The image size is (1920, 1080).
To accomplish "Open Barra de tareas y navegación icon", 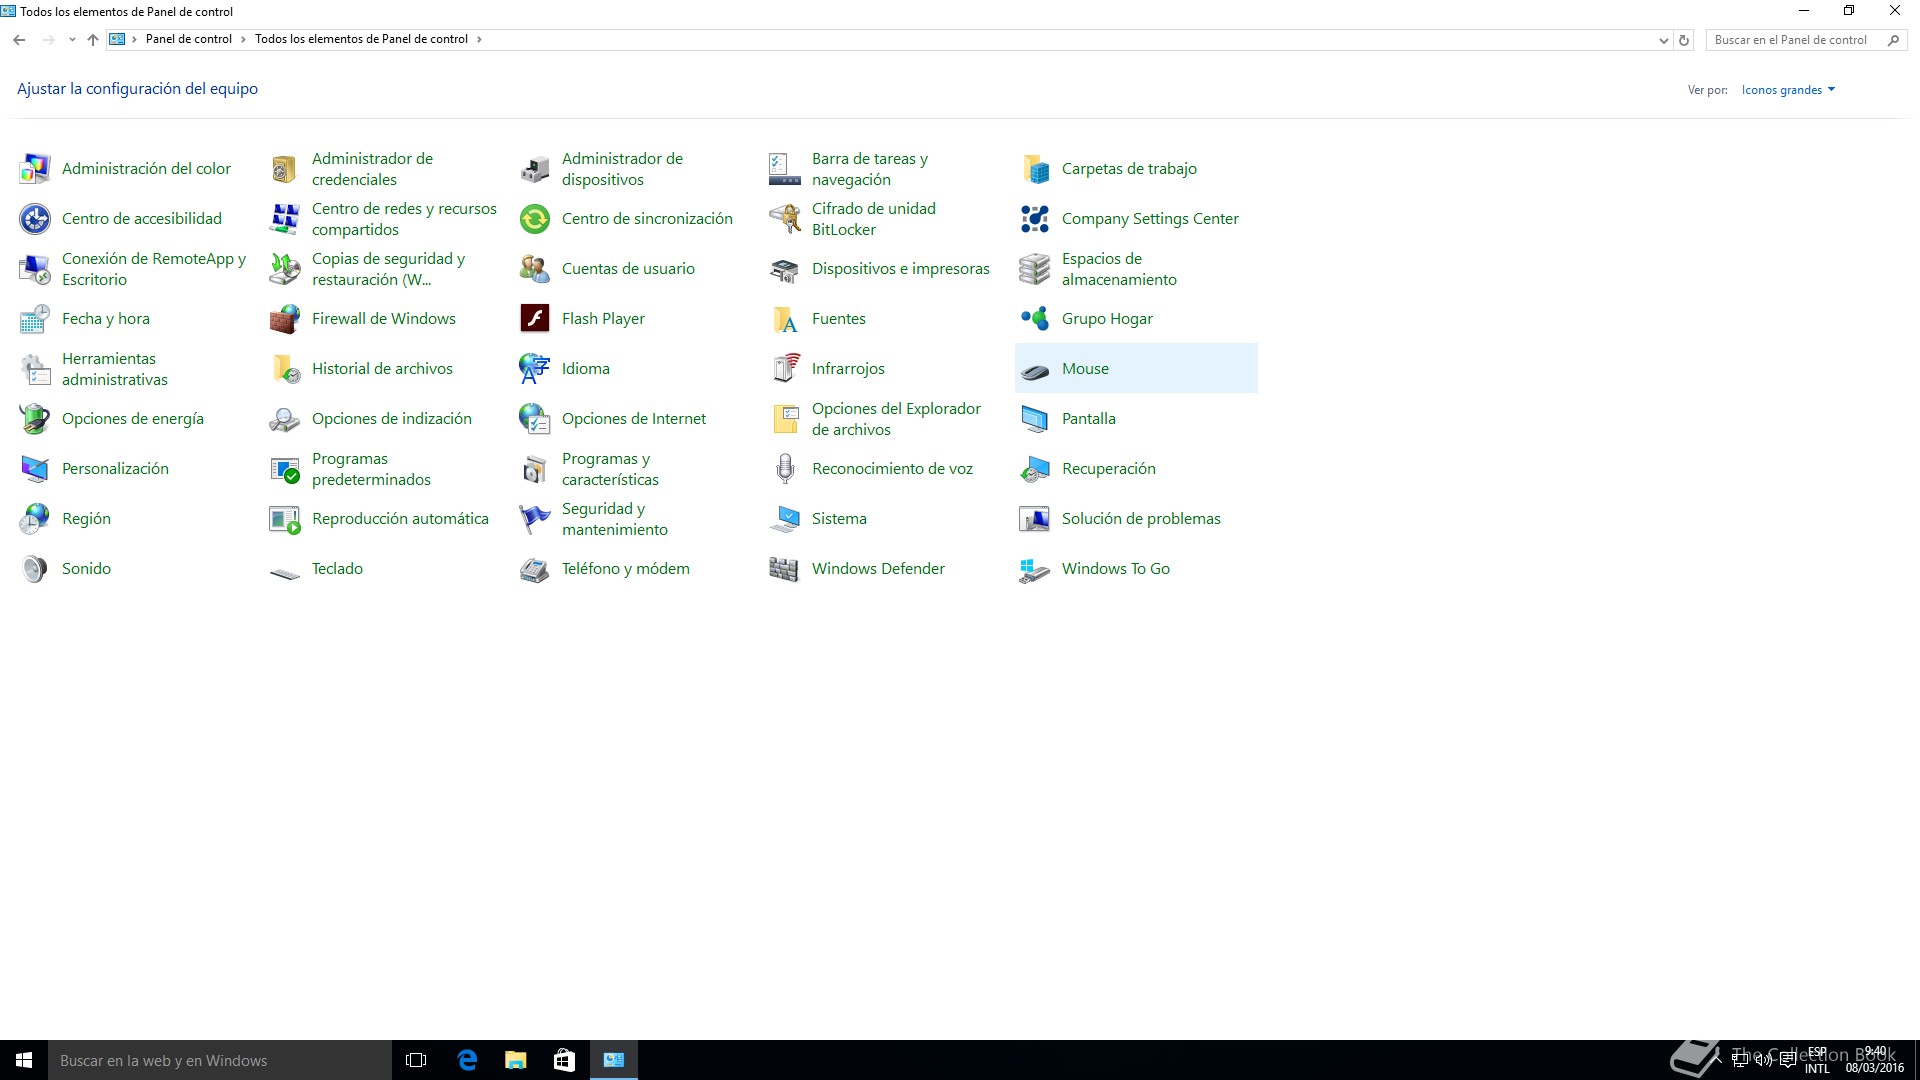I will click(785, 169).
